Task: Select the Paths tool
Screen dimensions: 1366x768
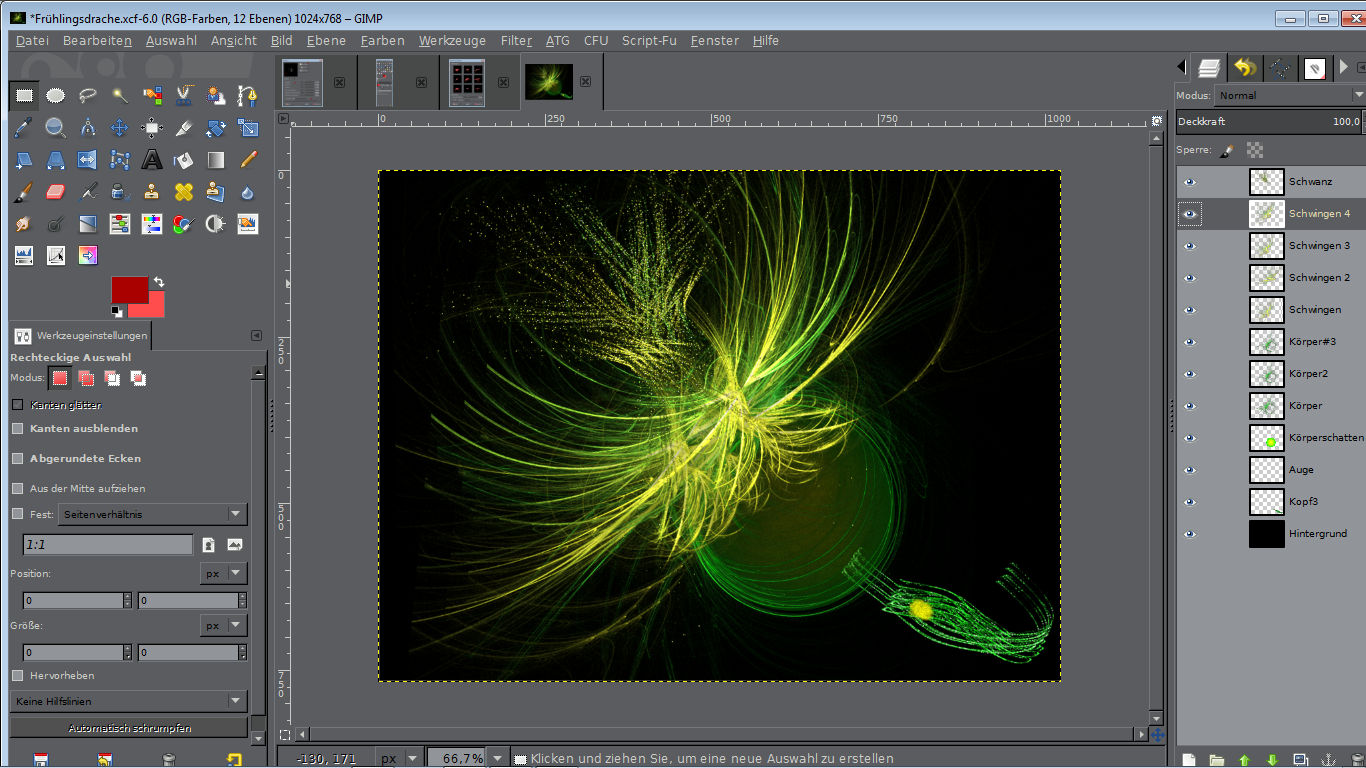Action: pyautogui.click(x=248, y=96)
